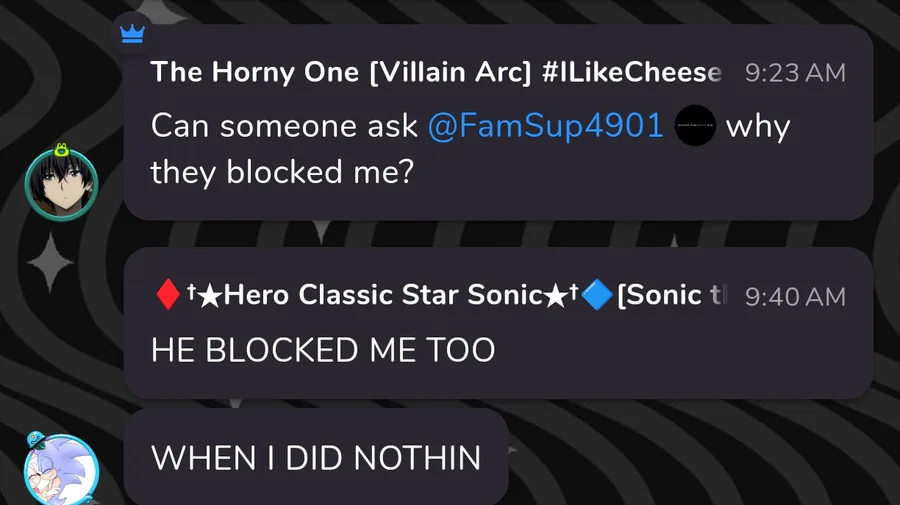The height and width of the screenshot is (505, 900).
Task: Click the small black avatar beside the @FamSup4901 mention
Action: click(696, 127)
